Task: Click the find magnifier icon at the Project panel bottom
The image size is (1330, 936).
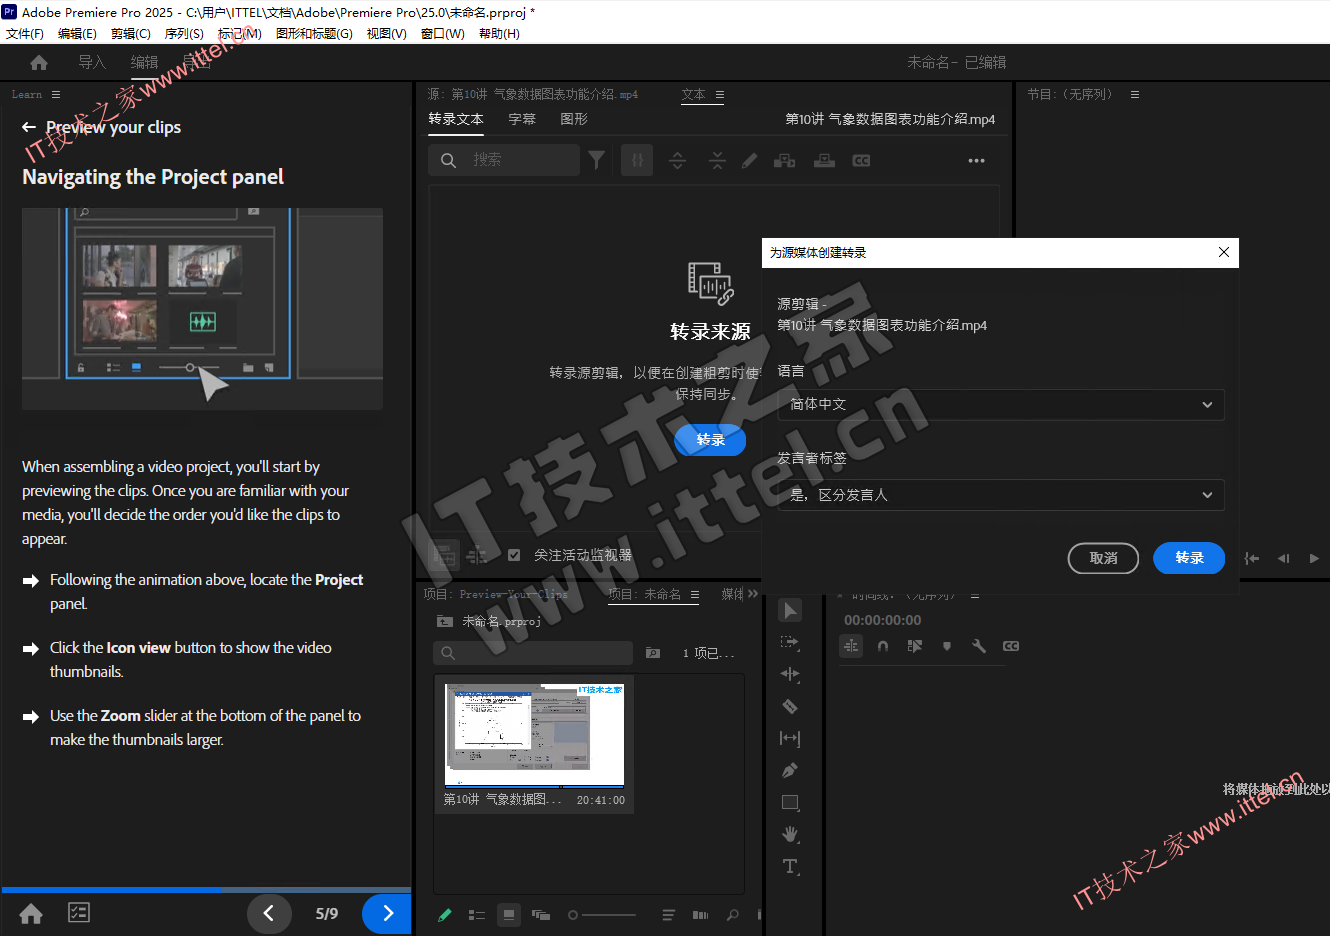Action: 733,915
